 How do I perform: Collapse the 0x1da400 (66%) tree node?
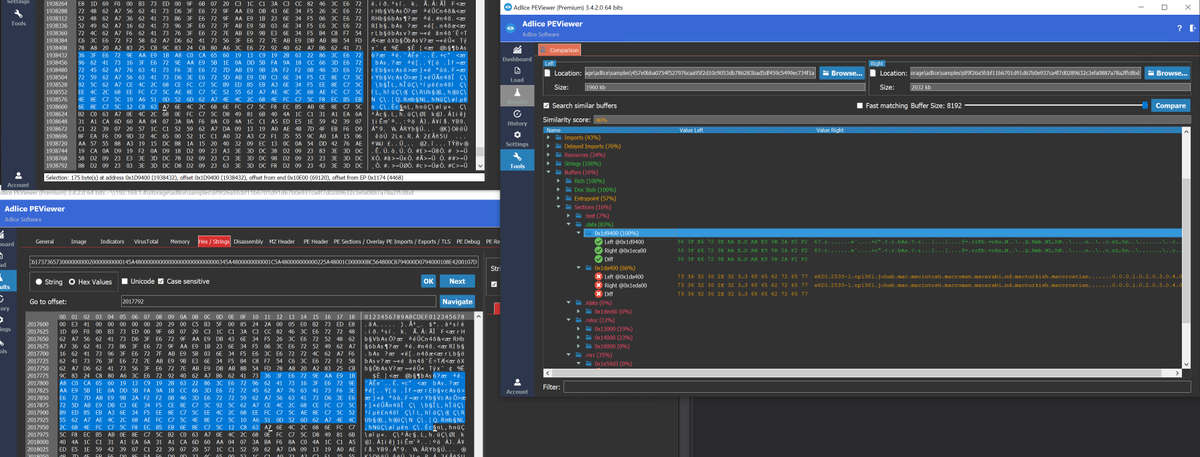coord(577,268)
